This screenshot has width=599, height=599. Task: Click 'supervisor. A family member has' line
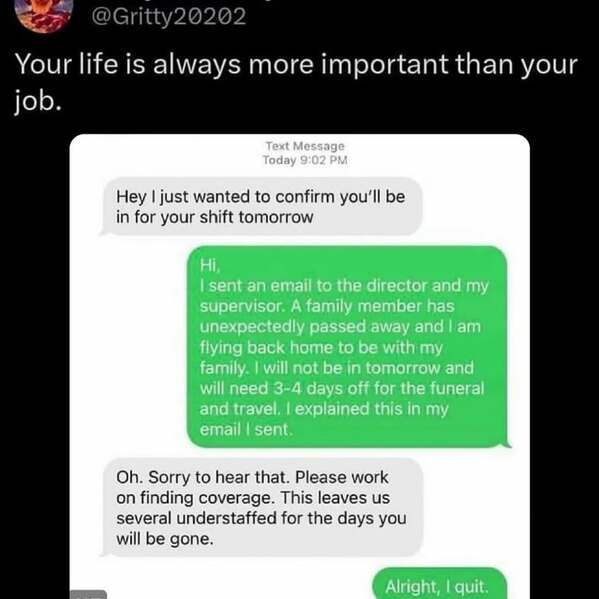(327, 306)
